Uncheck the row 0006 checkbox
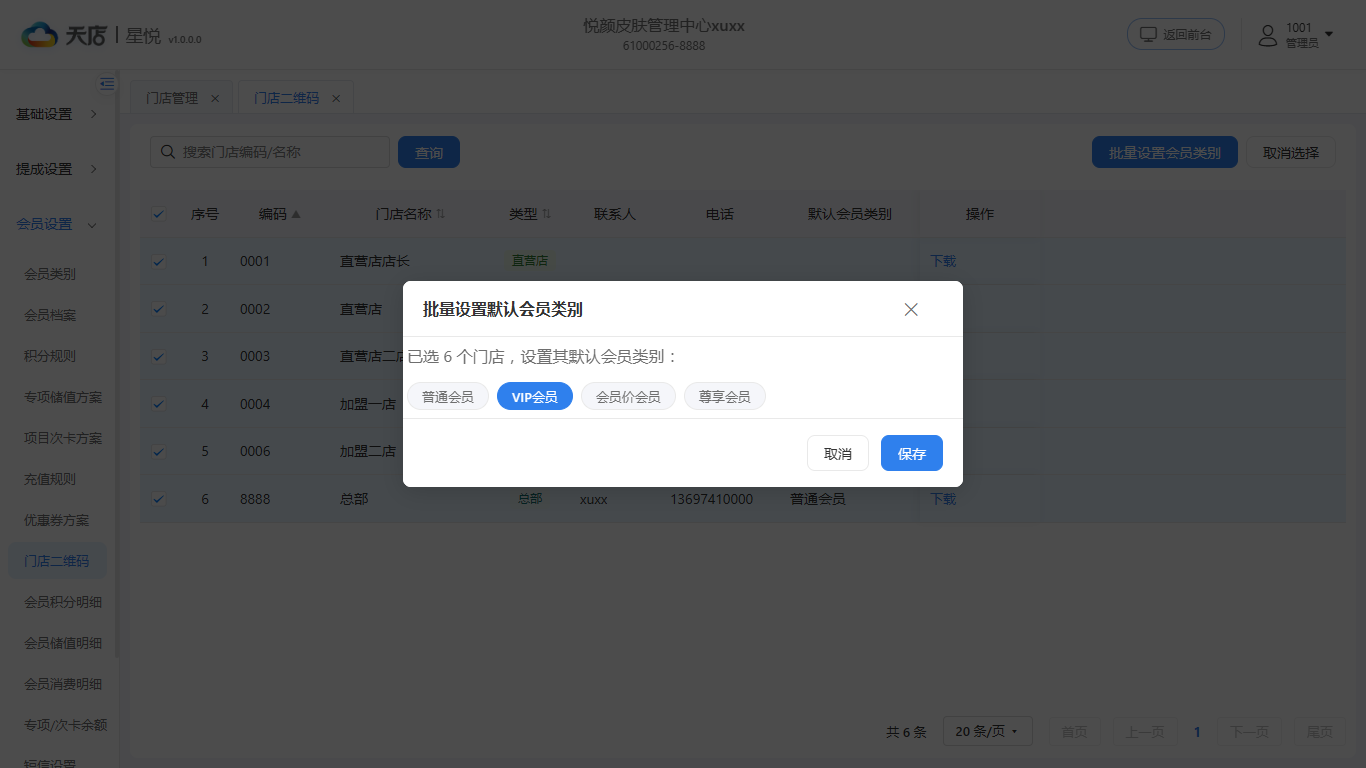 click(158, 451)
